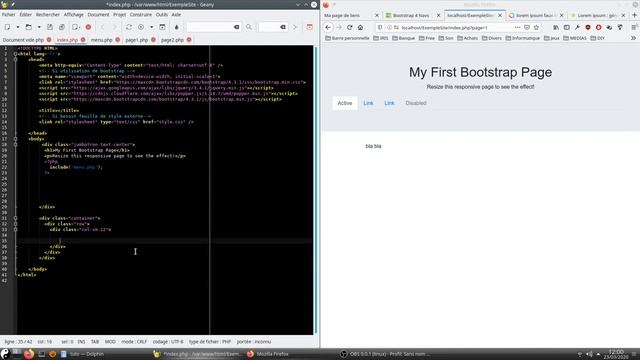Click the Firefox address bar URL
The height and width of the screenshot is (360, 640).
(x=444, y=28)
